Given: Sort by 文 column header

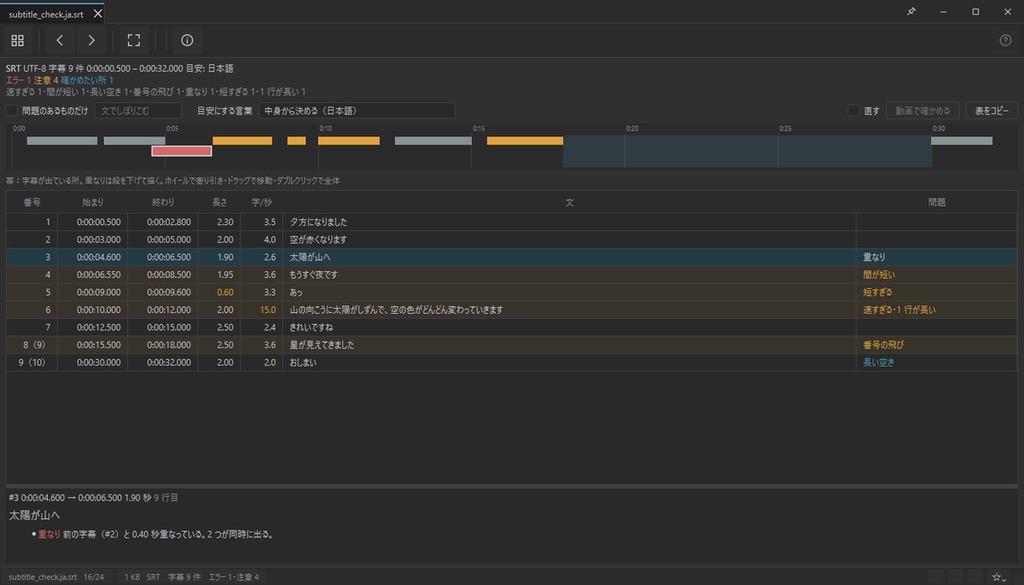Looking at the screenshot, I should 569,202.
